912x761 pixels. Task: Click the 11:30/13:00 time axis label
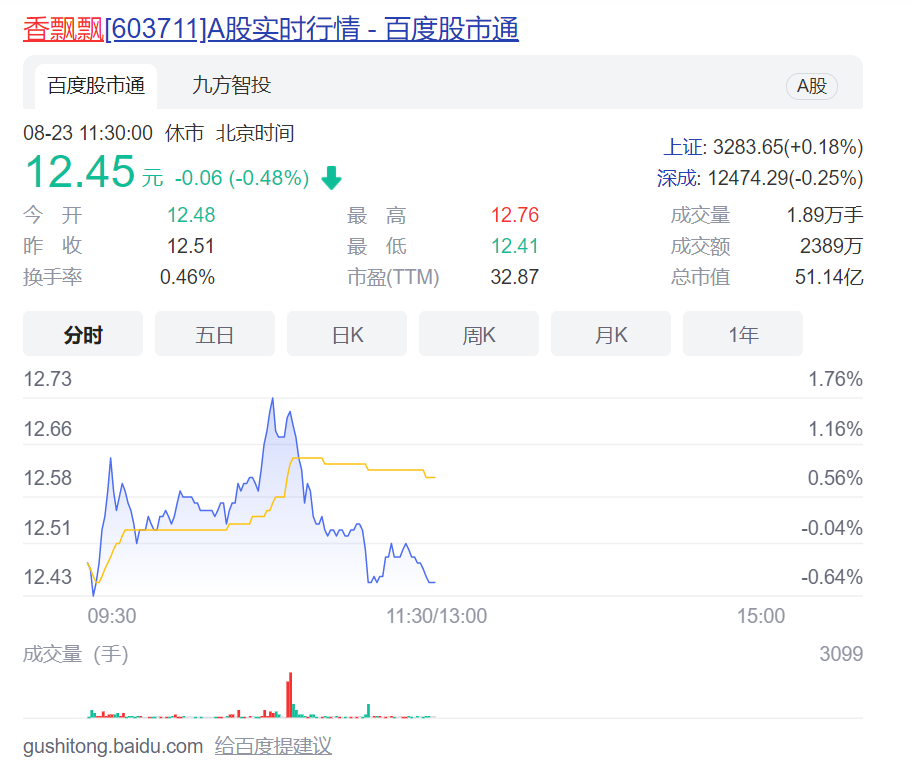[437, 616]
